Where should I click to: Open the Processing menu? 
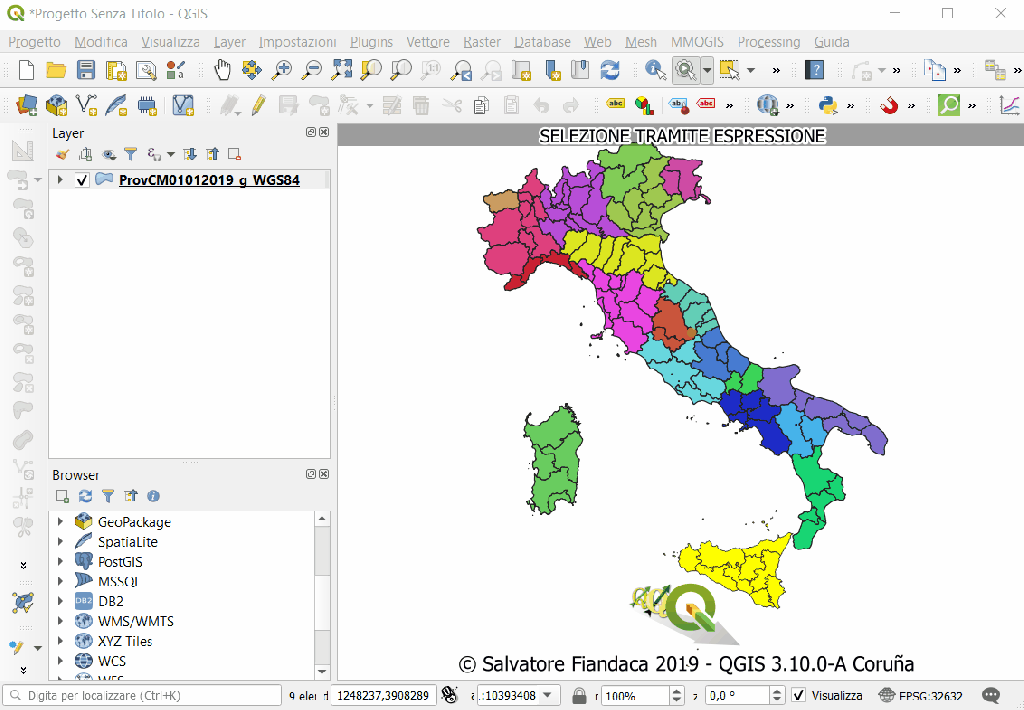pyautogui.click(x=768, y=42)
